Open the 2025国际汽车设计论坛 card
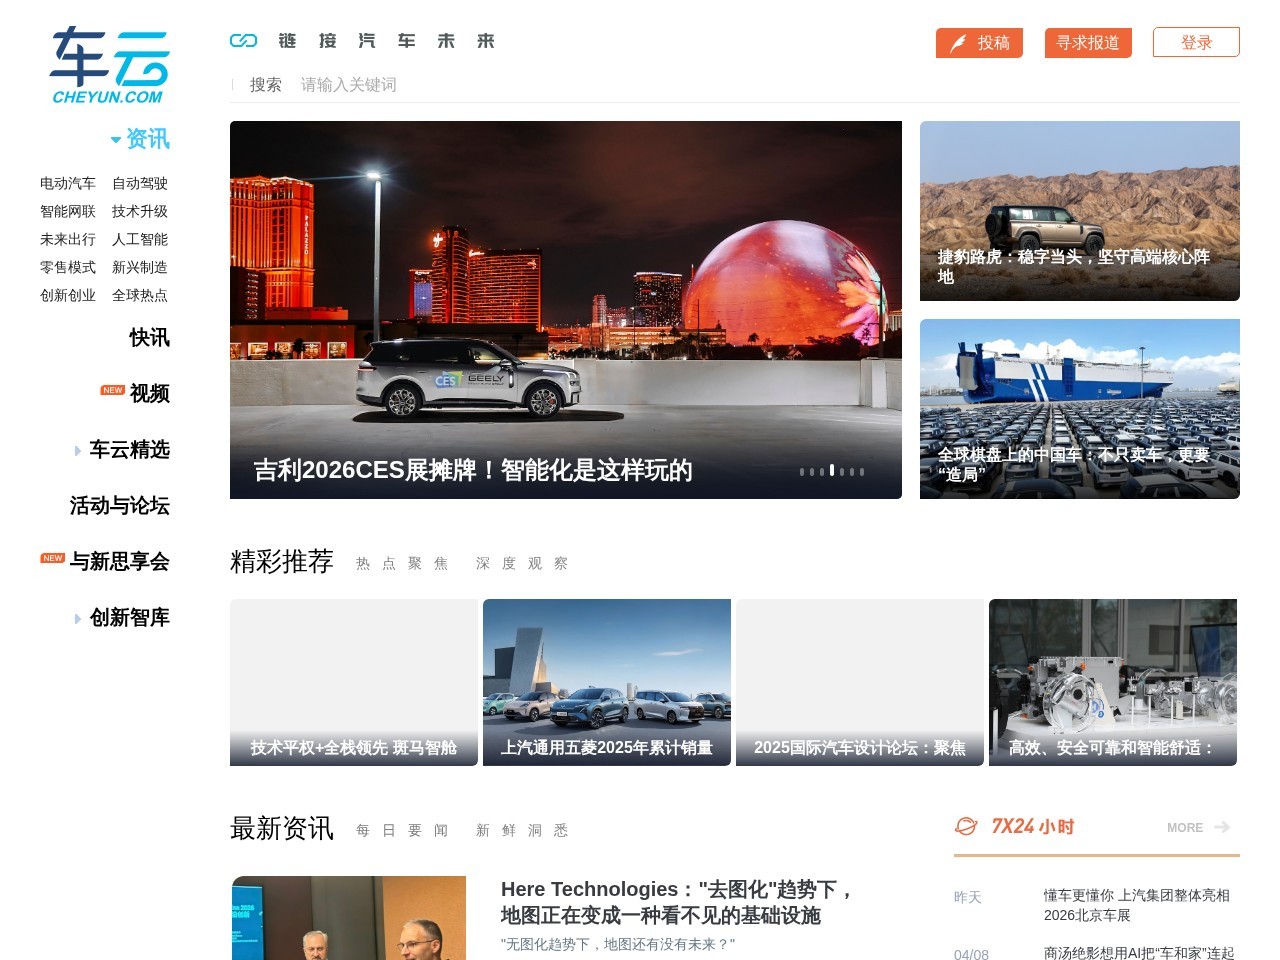 pyautogui.click(x=860, y=682)
